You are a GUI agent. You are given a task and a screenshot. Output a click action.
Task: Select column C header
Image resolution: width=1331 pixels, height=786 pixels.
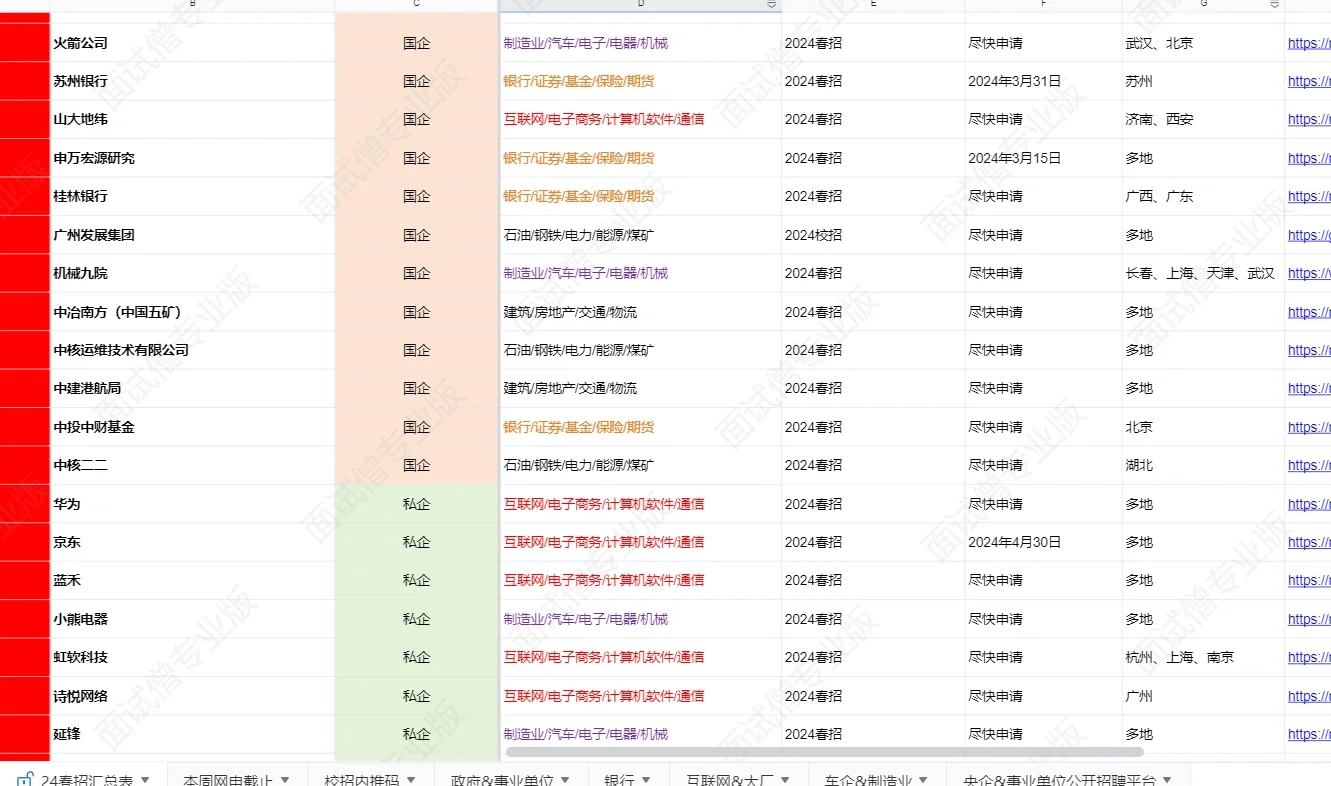[416, 5]
